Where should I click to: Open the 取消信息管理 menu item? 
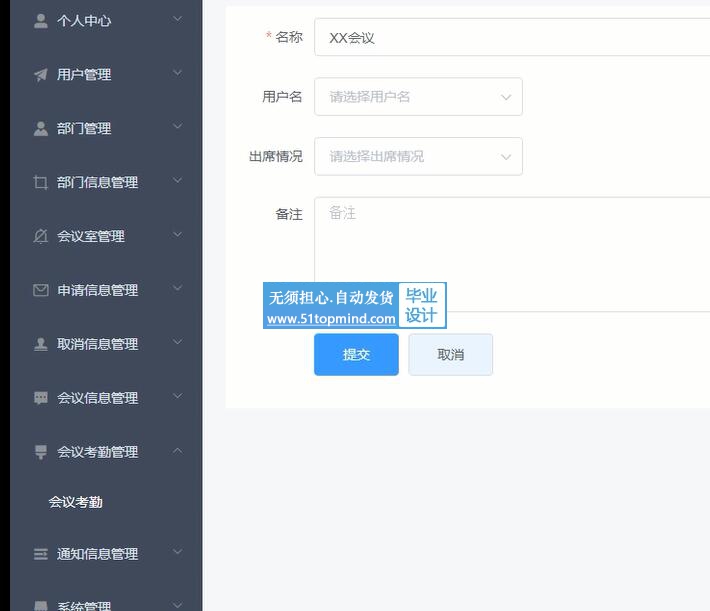pyautogui.click(x=106, y=344)
